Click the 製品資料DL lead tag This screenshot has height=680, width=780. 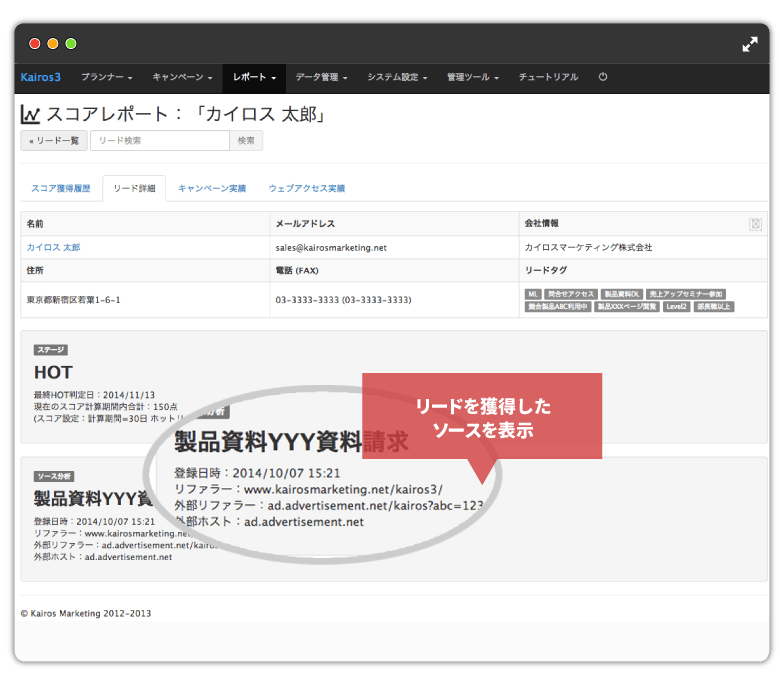click(x=622, y=294)
